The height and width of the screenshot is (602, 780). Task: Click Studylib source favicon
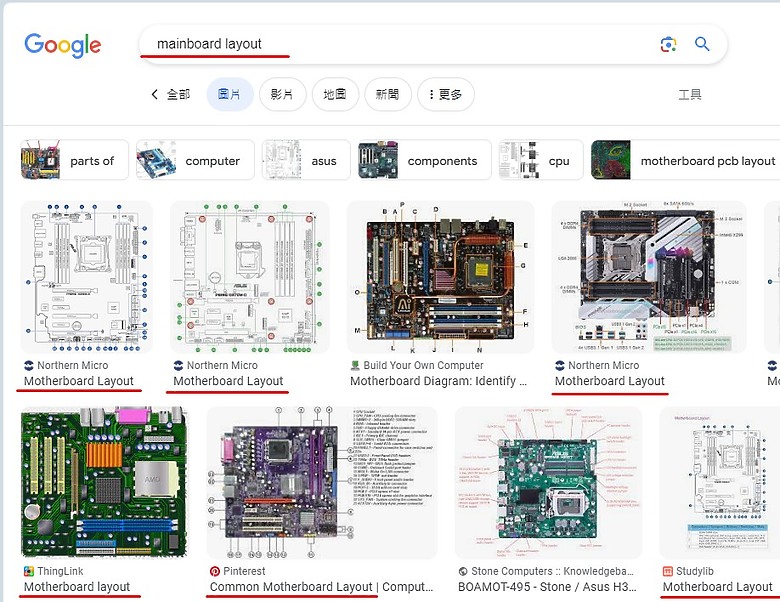668,571
